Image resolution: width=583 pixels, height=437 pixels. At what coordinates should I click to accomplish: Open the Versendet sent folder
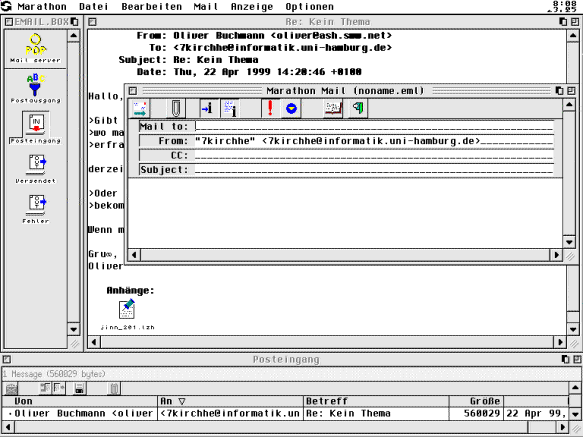(36, 168)
